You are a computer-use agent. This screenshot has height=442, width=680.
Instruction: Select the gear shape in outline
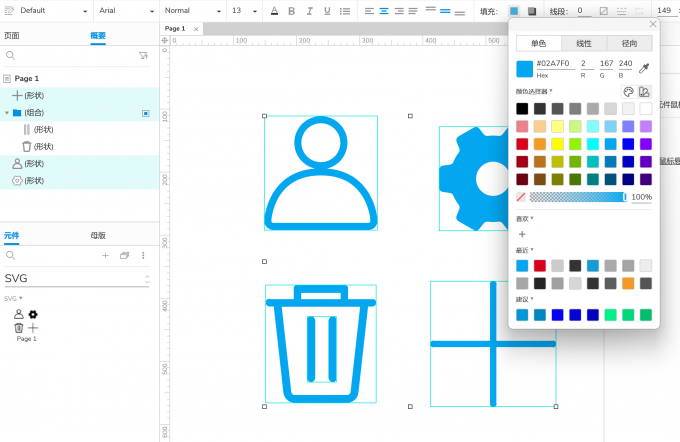(x=79, y=181)
